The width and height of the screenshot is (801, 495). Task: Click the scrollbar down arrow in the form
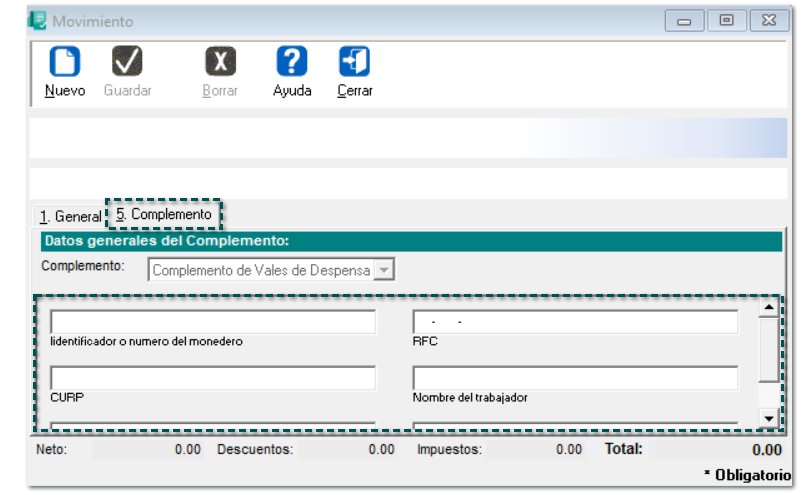coord(768,418)
